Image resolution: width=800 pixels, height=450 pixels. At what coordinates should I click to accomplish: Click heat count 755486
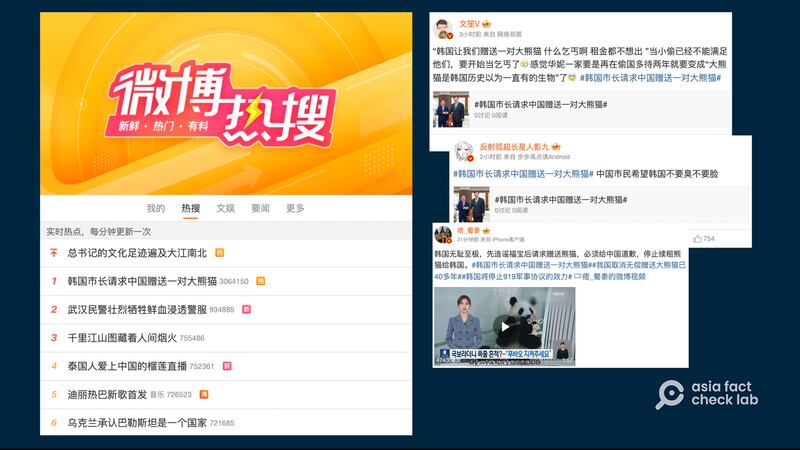click(x=192, y=338)
